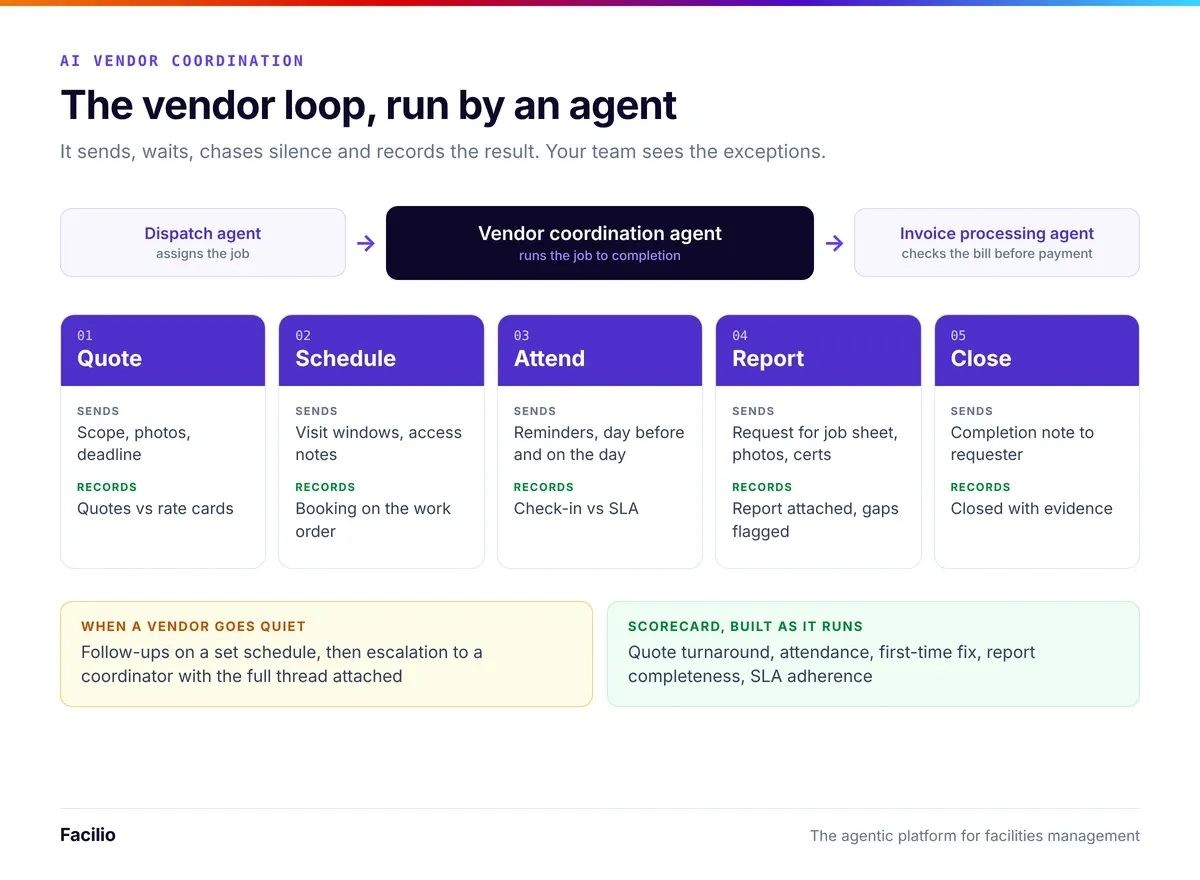This screenshot has width=1200, height=880.
Task: Select the 05 Close step header
Action: tap(1037, 350)
